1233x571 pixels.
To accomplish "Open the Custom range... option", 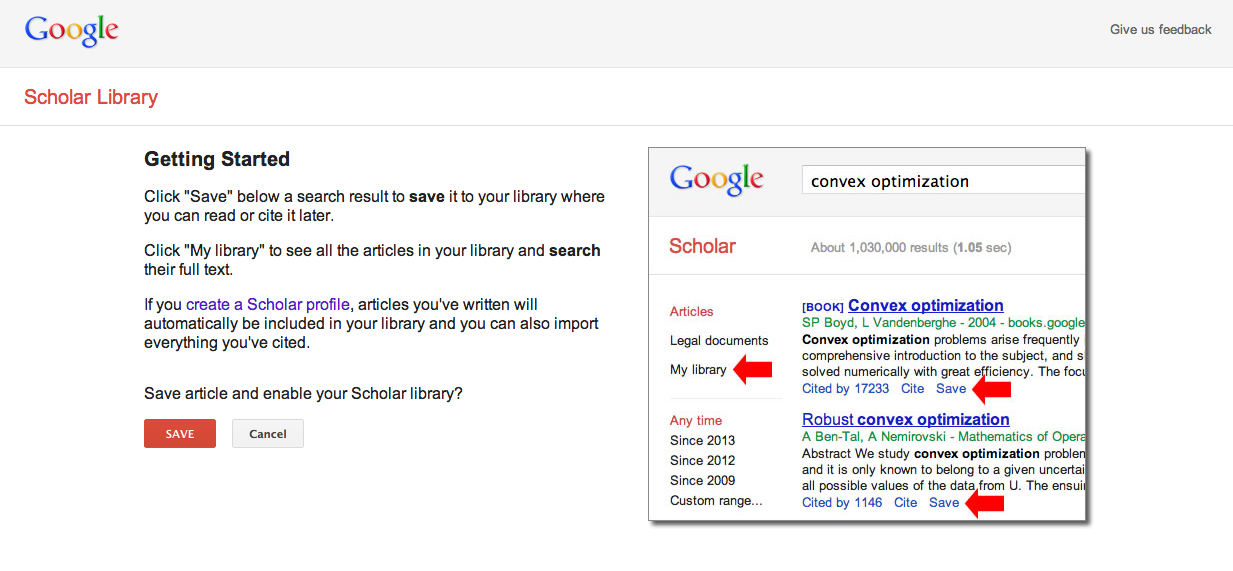I will (x=716, y=501).
